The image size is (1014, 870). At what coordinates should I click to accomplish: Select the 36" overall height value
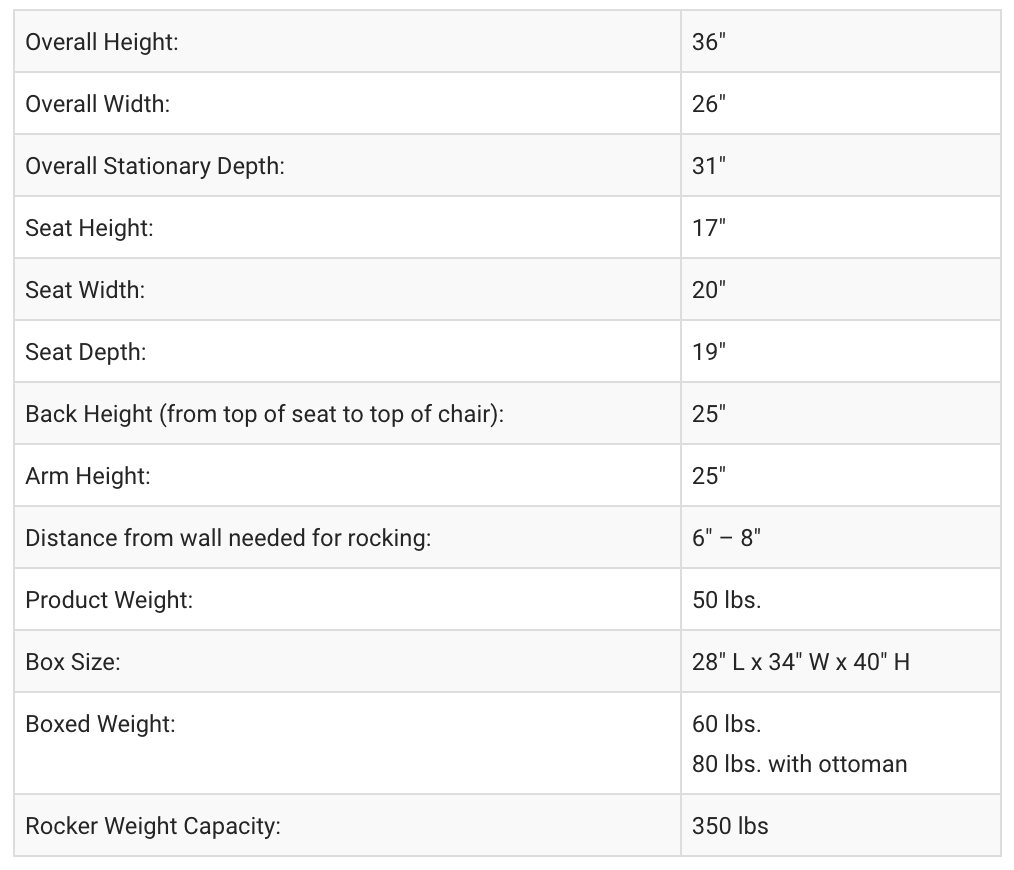point(708,42)
